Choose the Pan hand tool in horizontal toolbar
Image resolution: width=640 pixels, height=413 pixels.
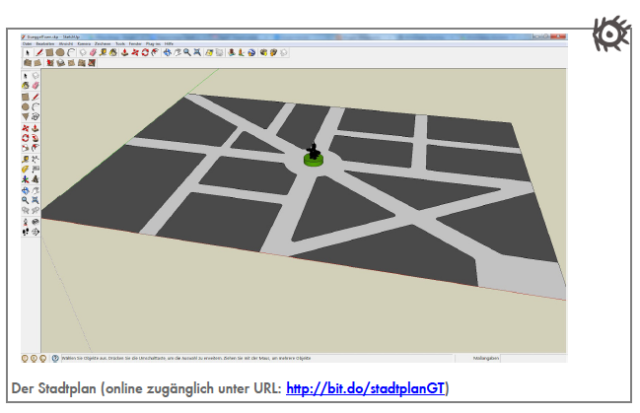pyautogui.click(x=178, y=52)
